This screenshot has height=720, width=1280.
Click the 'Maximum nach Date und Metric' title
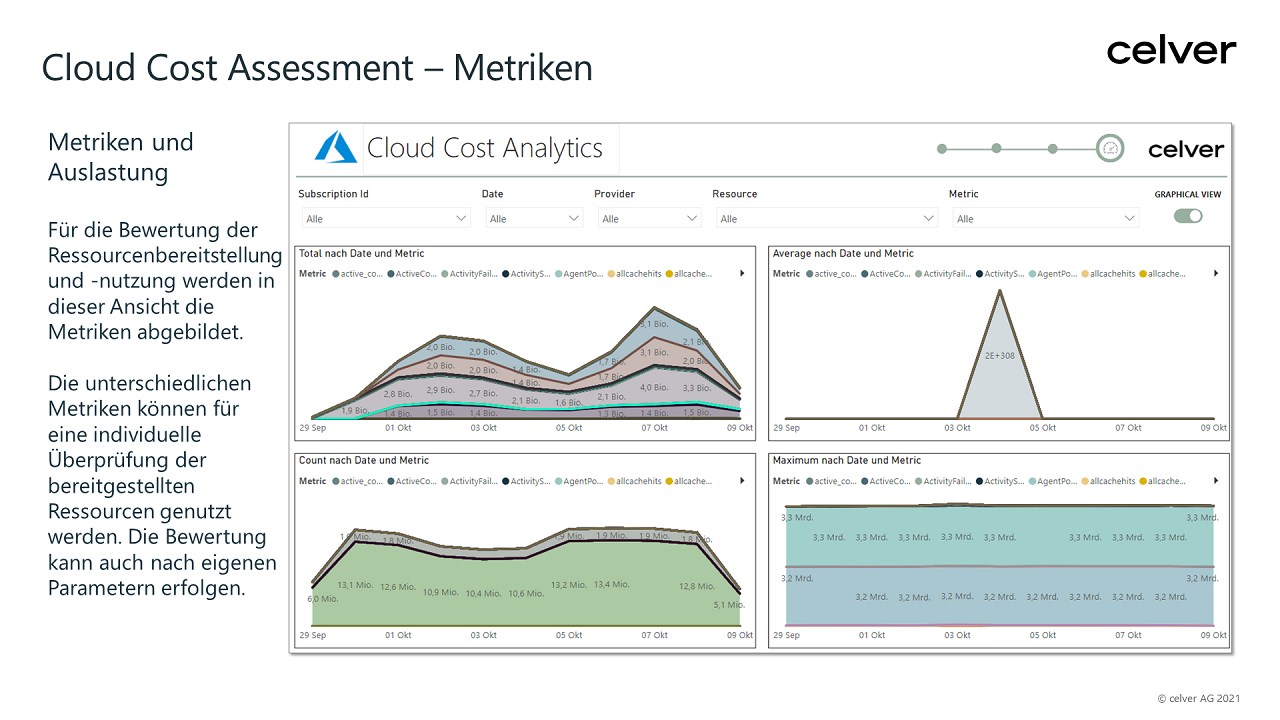(847, 461)
